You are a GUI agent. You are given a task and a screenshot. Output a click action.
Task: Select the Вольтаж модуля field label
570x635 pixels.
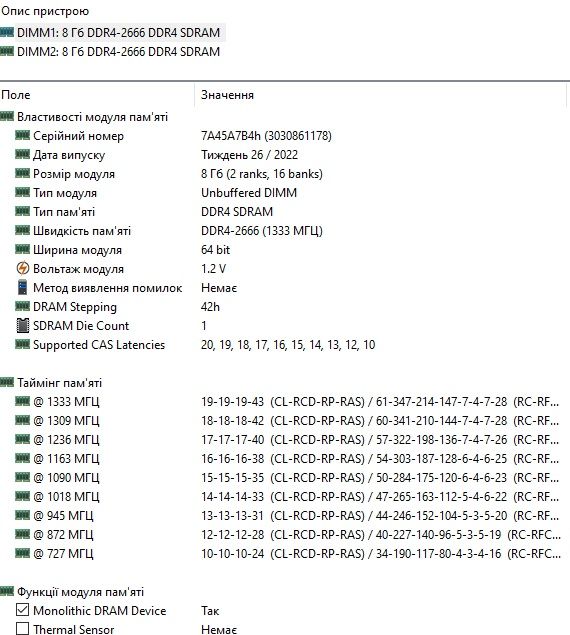(78, 269)
